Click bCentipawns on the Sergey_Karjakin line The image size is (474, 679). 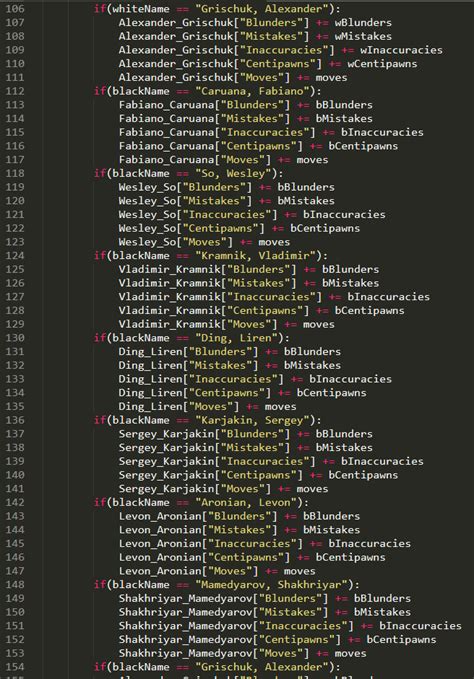(x=363, y=475)
